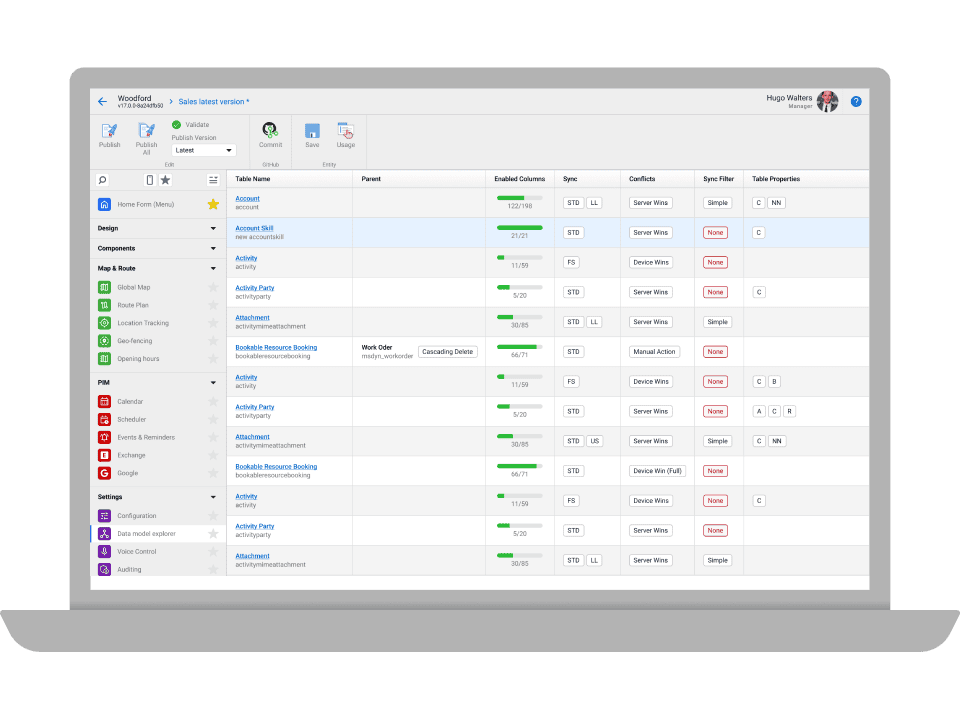Open the search field in the sidebar
The height and width of the screenshot is (720, 960).
(103, 180)
